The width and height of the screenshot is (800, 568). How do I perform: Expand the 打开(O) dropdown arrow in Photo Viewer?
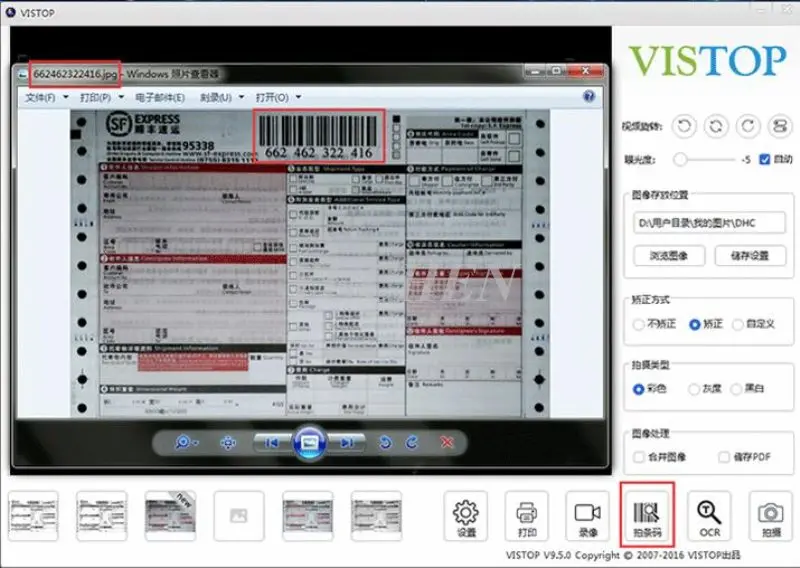(298, 96)
